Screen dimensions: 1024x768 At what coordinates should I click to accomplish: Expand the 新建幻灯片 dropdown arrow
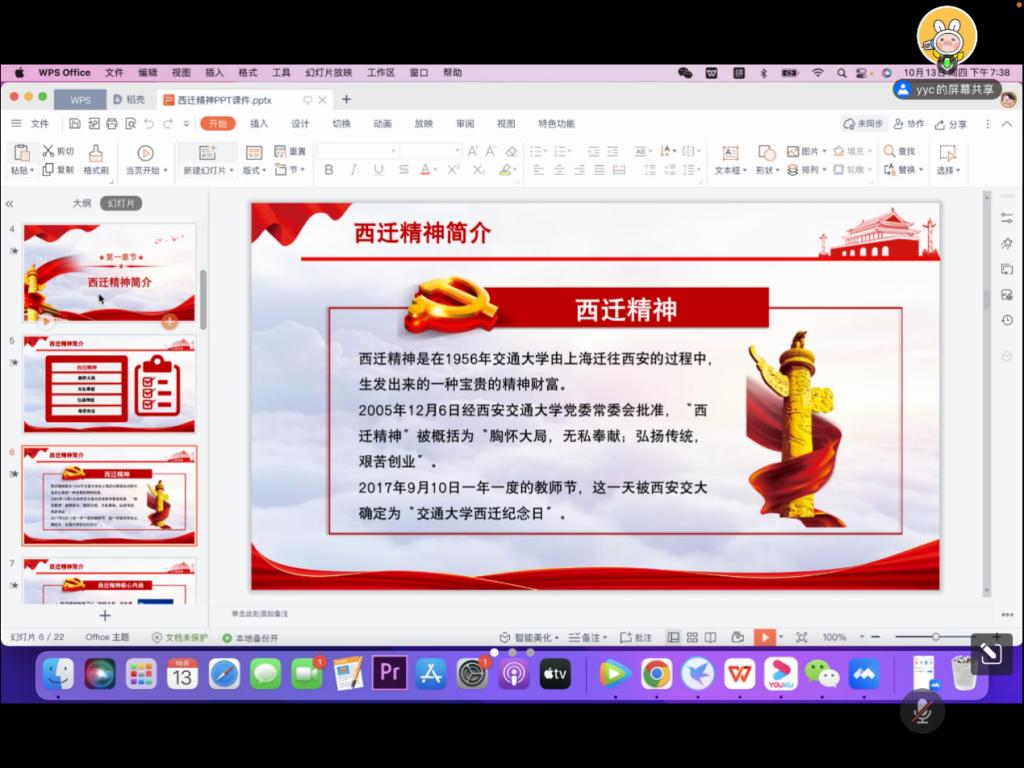coord(233,171)
